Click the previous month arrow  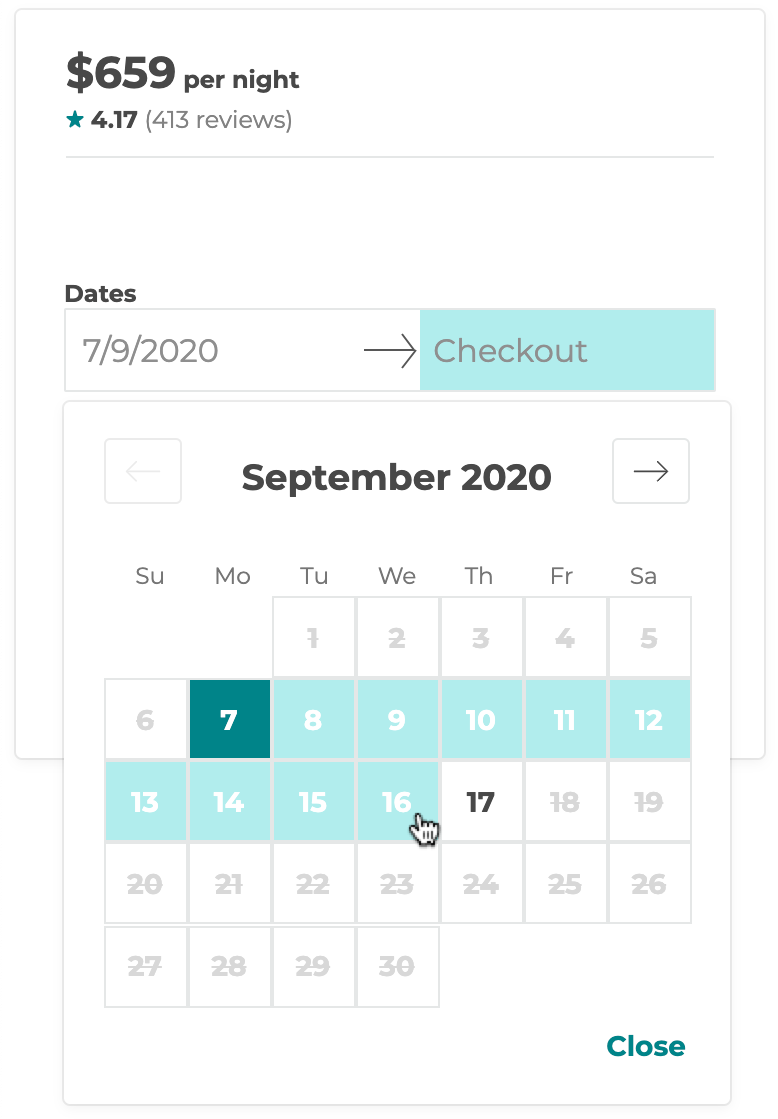pos(143,470)
